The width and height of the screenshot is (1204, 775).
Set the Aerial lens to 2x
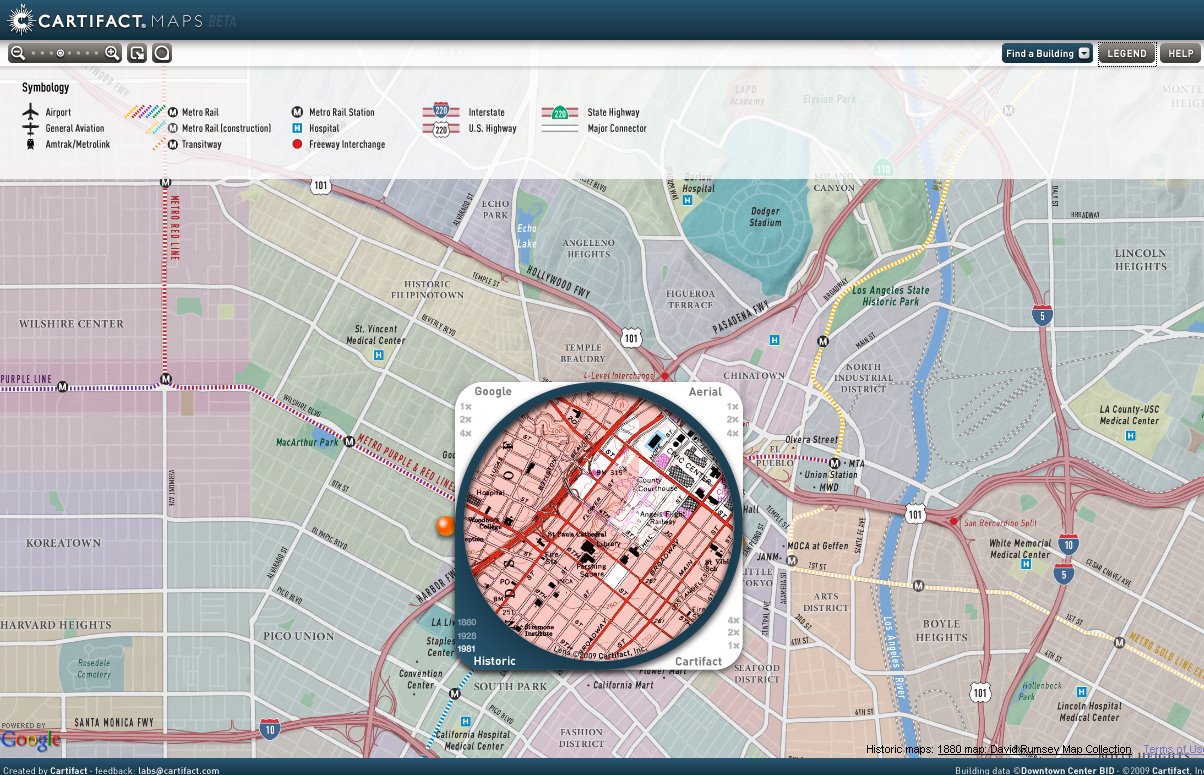pos(733,420)
